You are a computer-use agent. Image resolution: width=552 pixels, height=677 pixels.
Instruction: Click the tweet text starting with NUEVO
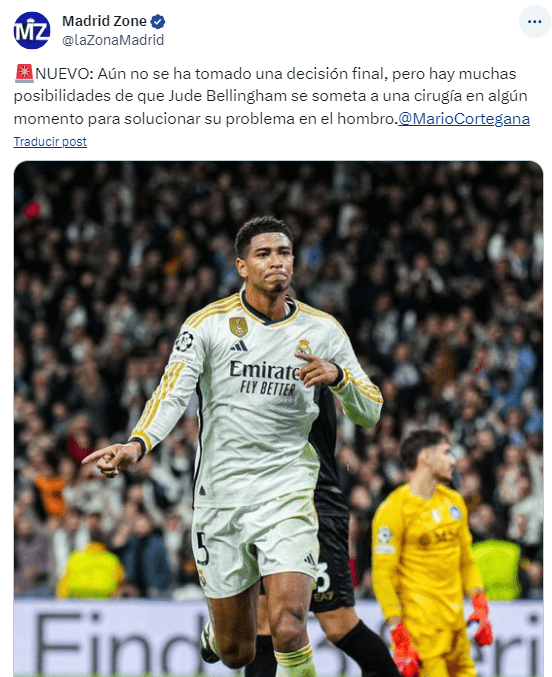coord(272,96)
